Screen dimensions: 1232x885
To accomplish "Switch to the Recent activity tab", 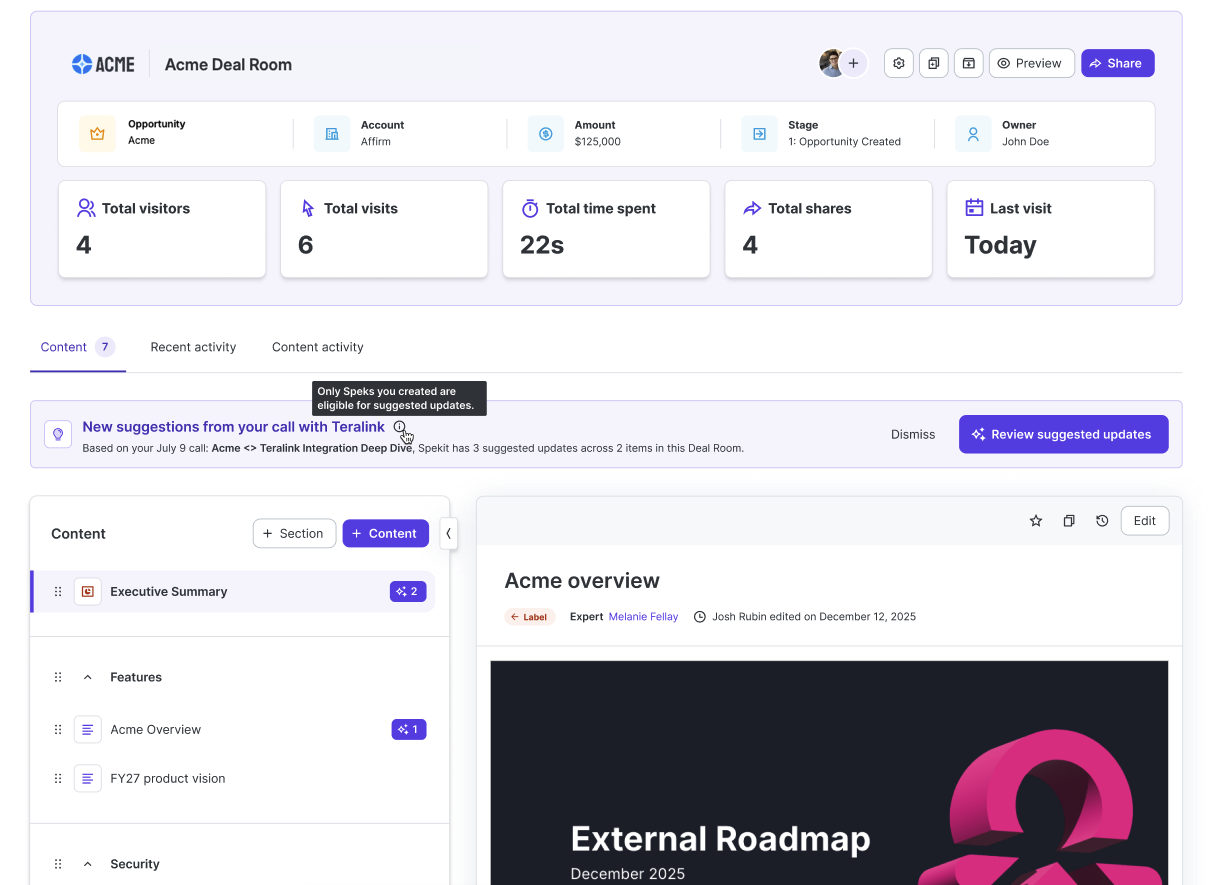I will coord(193,347).
